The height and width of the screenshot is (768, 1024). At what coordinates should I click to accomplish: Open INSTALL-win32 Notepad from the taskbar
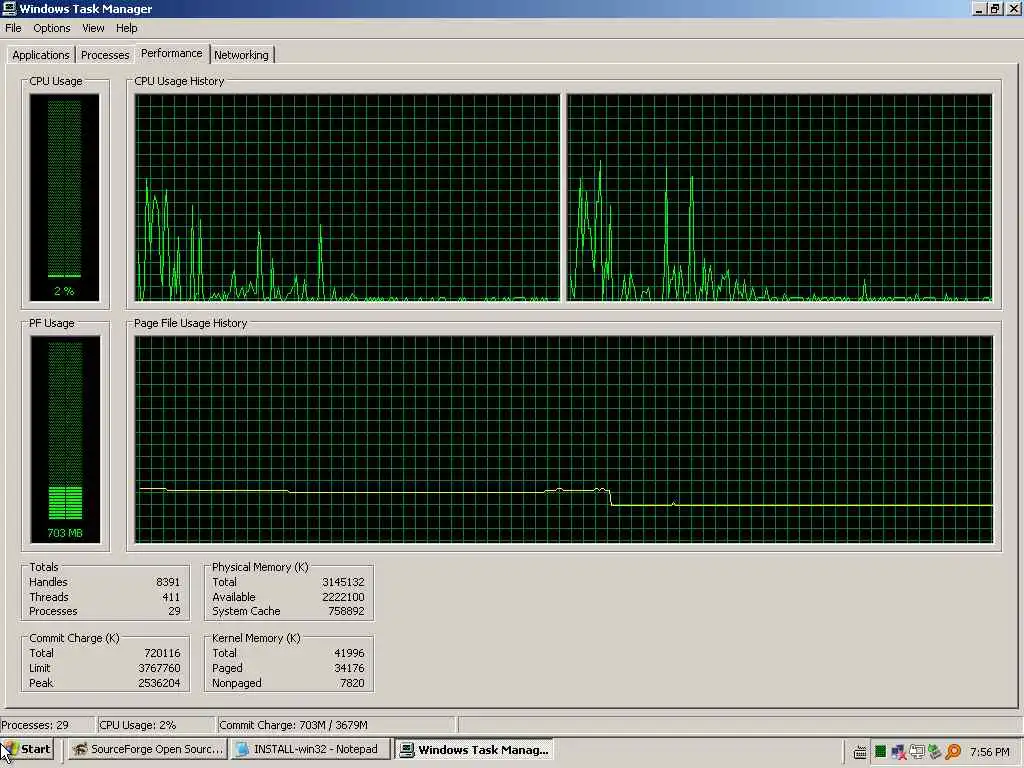click(310, 749)
